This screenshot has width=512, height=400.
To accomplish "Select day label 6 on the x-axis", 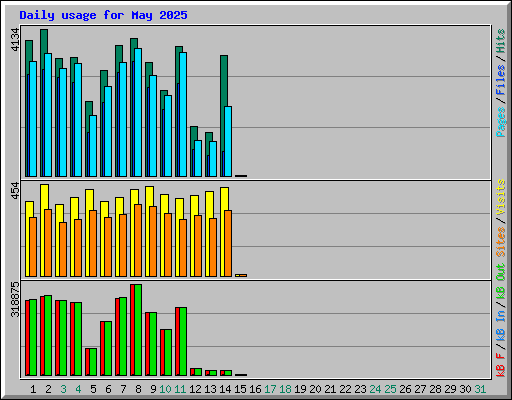I will click(x=108, y=389).
